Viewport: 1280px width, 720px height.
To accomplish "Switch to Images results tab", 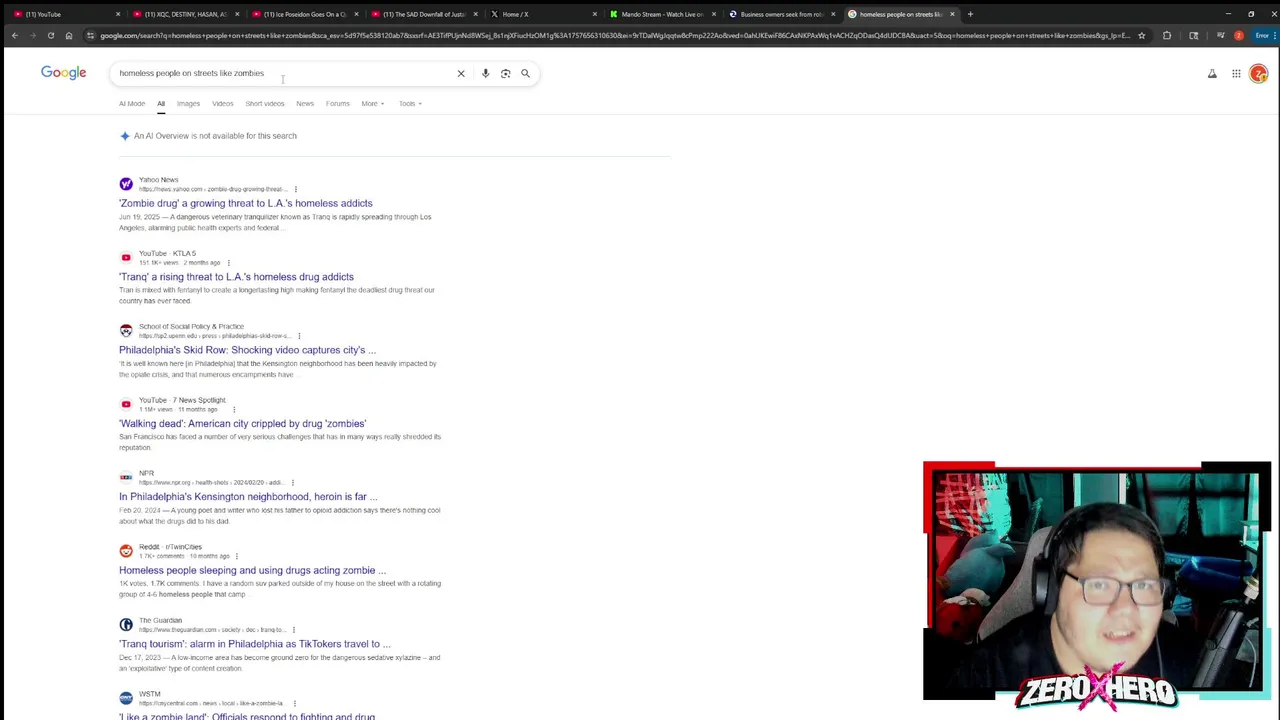I will pyautogui.click(x=188, y=103).
